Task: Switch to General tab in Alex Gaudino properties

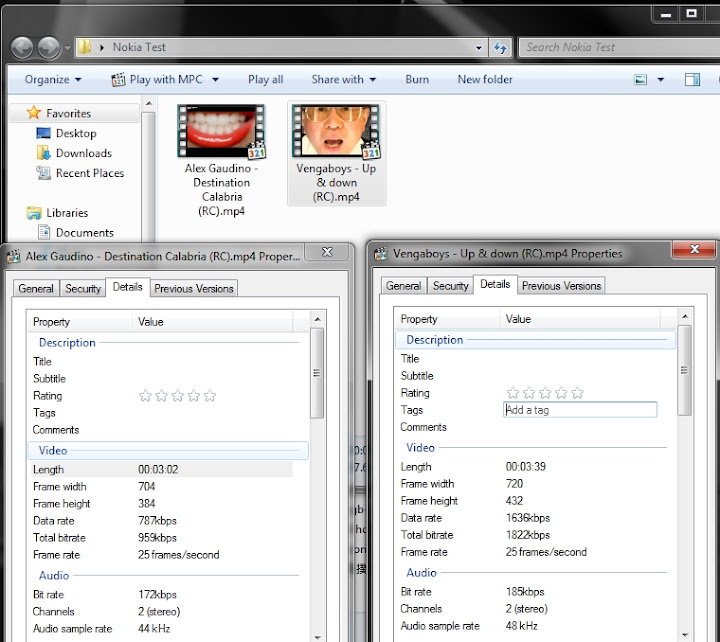Action: tap(36, 289)
